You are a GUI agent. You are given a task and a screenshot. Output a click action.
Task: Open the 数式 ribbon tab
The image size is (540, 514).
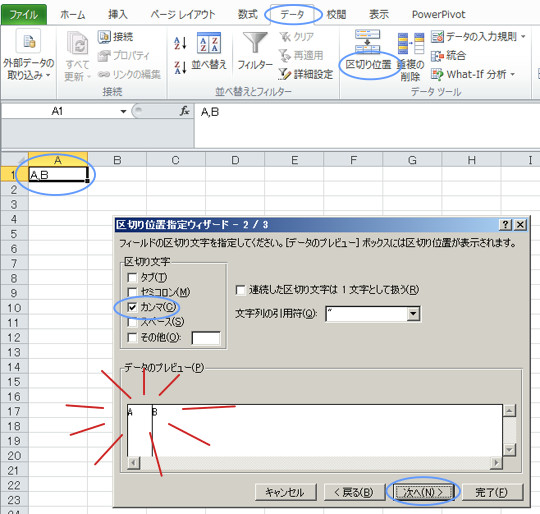[248, 14]
